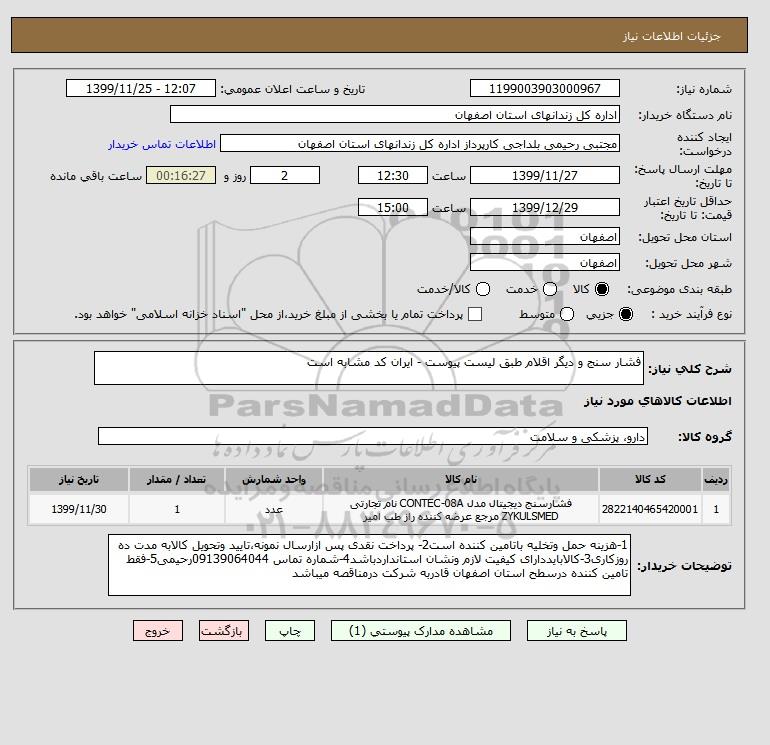This screenshot has width=770, height=745.
Task: Toggle the Islamic treasury bonds payment checkbox
Action: [x=475, y=314]
